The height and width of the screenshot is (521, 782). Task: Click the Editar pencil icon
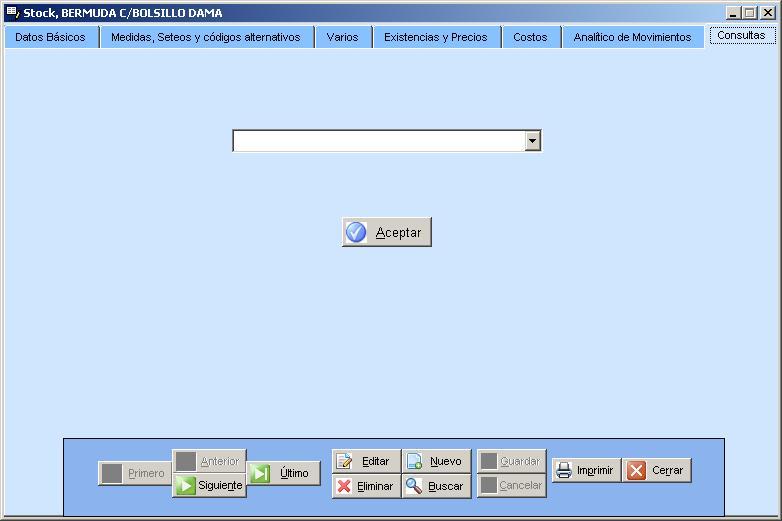345,461
